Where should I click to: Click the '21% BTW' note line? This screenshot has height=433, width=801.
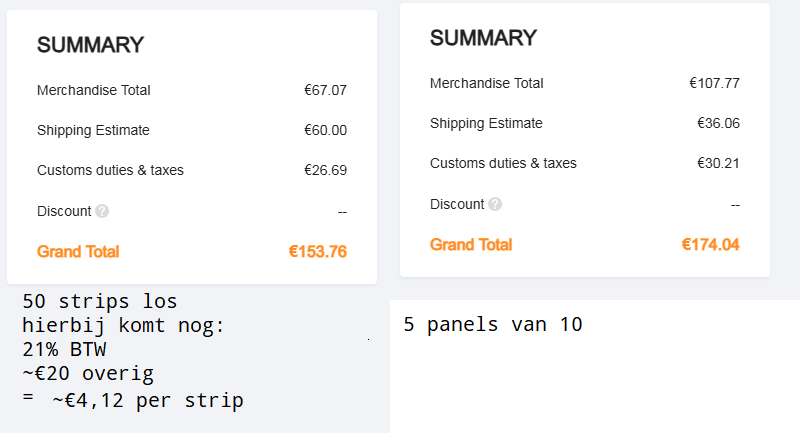pos(64,350)
